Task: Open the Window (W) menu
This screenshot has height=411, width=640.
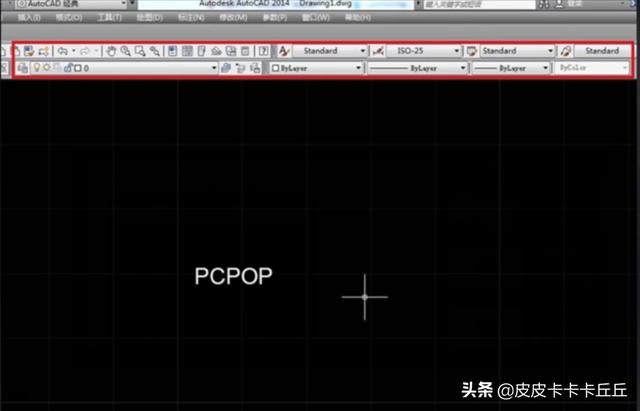Action: (x=316, y=18)
